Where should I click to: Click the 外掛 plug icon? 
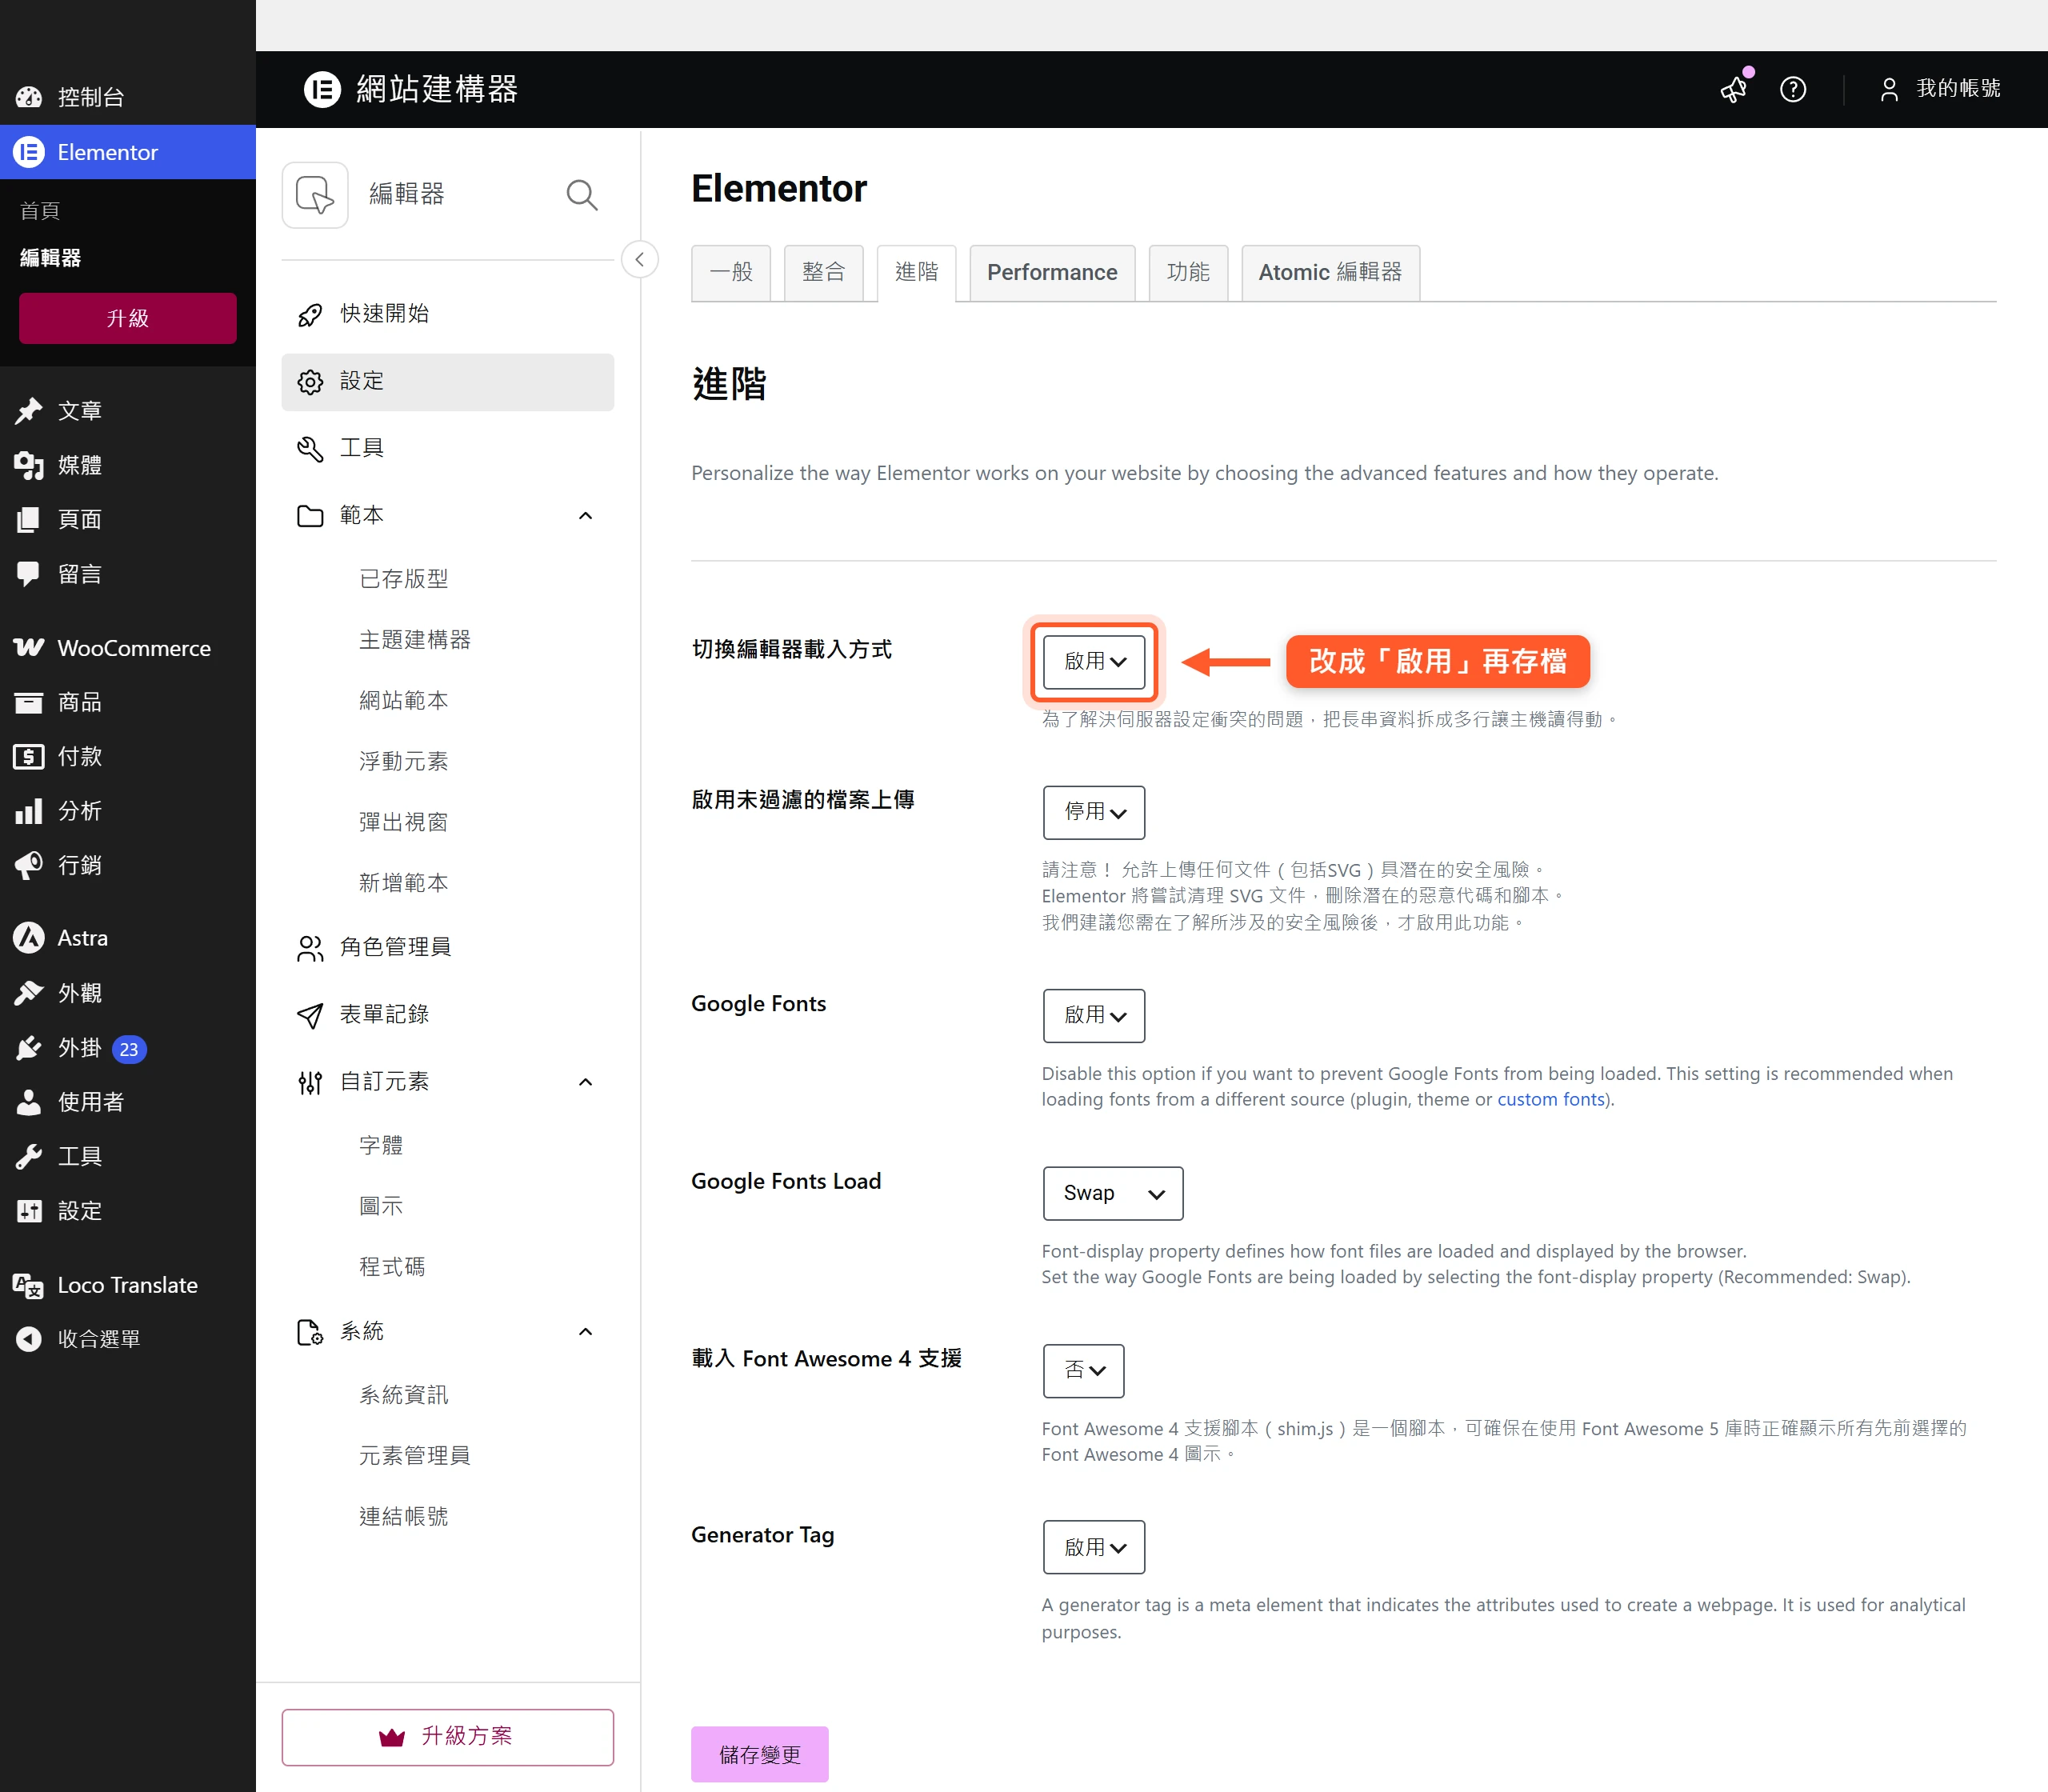click(29, 1047)
